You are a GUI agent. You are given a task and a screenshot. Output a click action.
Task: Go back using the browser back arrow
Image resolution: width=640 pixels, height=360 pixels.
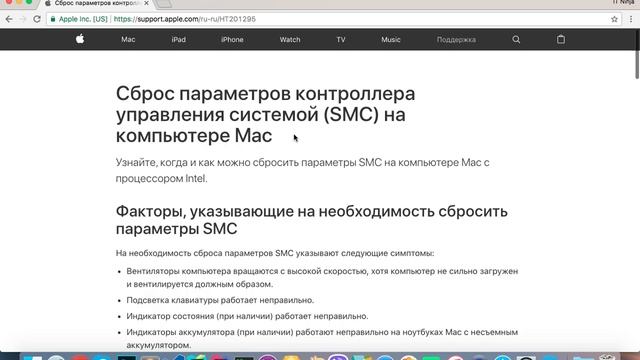[9, 19]
